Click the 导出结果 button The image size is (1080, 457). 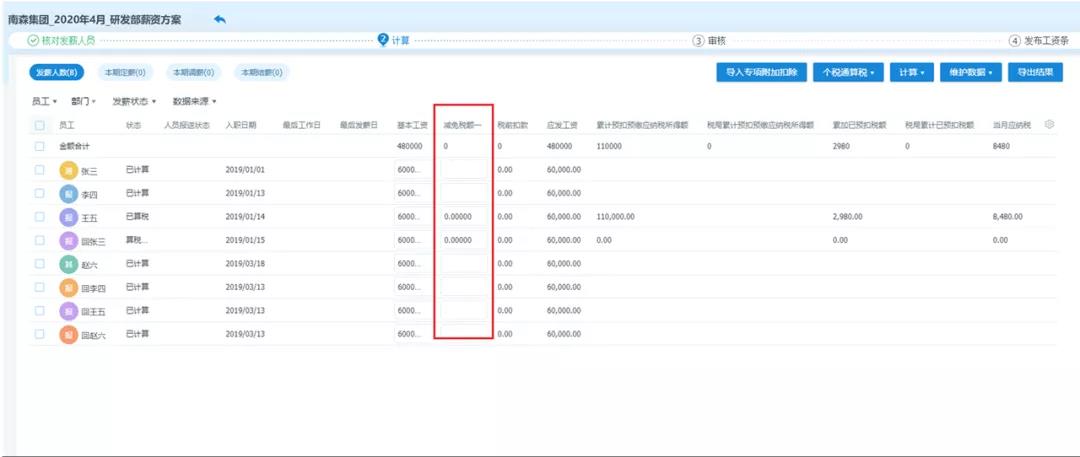[1034, 72]
